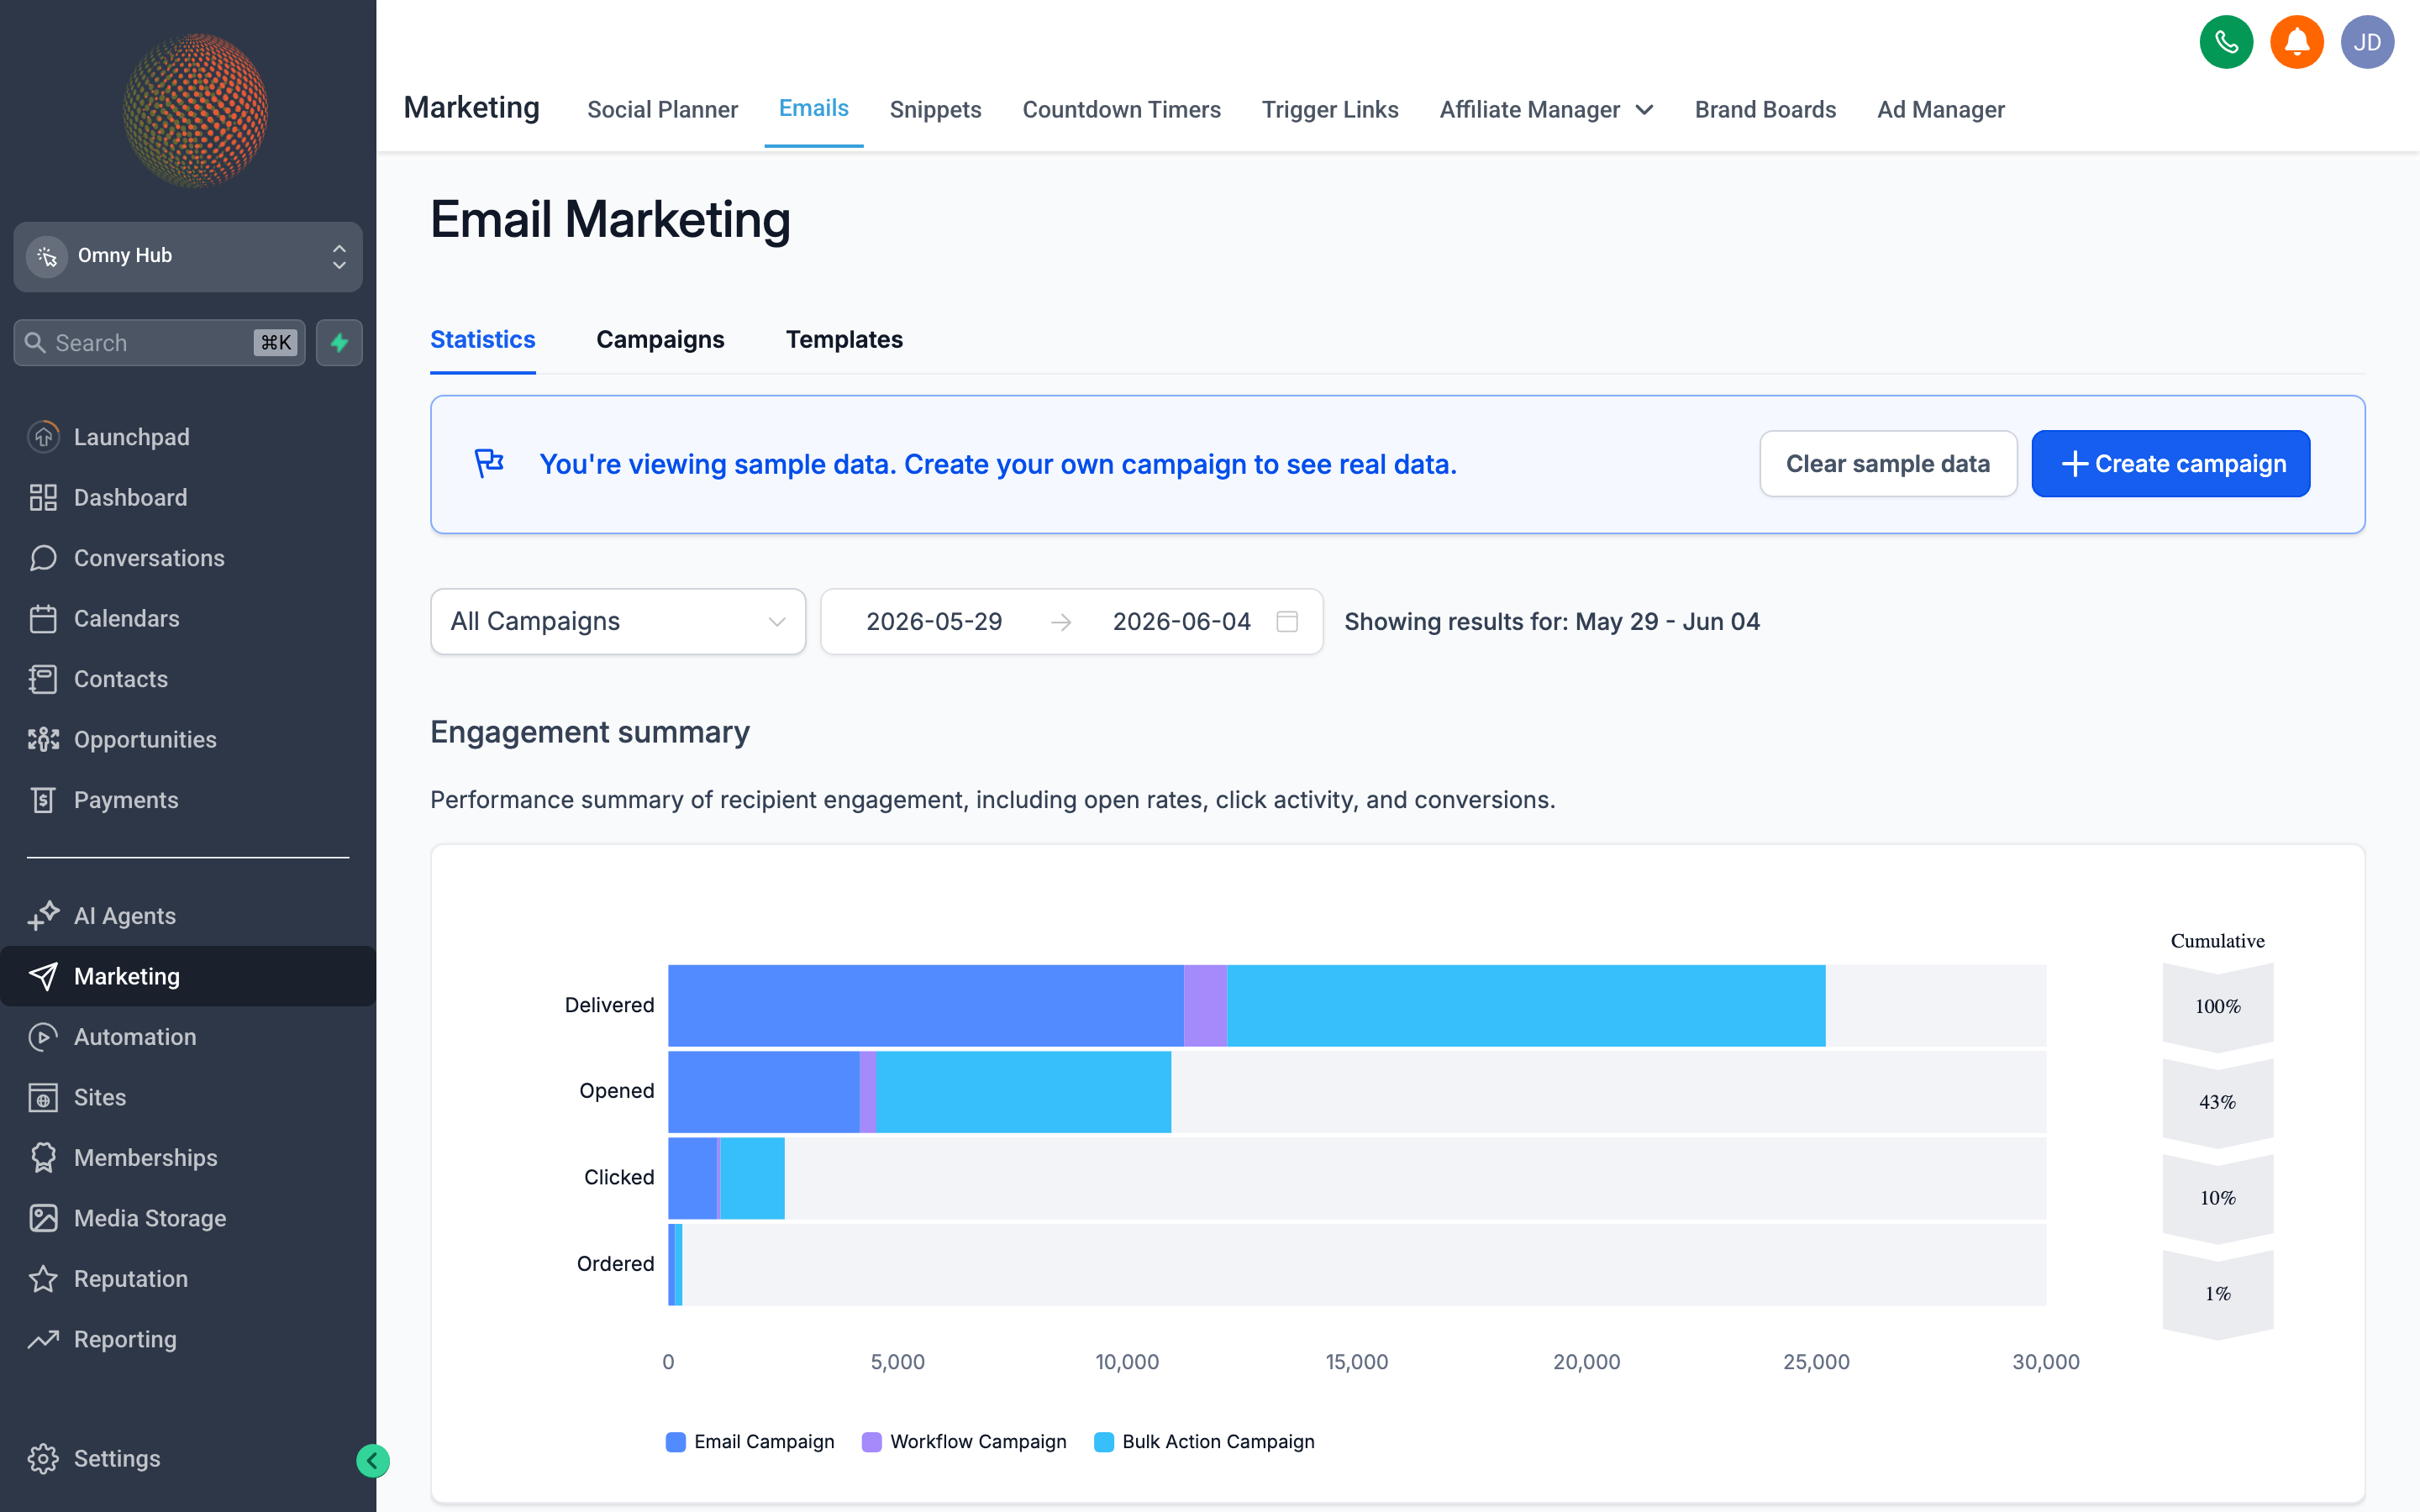Click the Launchpad icon in sidebar
Screen dimensions: 2420x1512
point(43,437)
